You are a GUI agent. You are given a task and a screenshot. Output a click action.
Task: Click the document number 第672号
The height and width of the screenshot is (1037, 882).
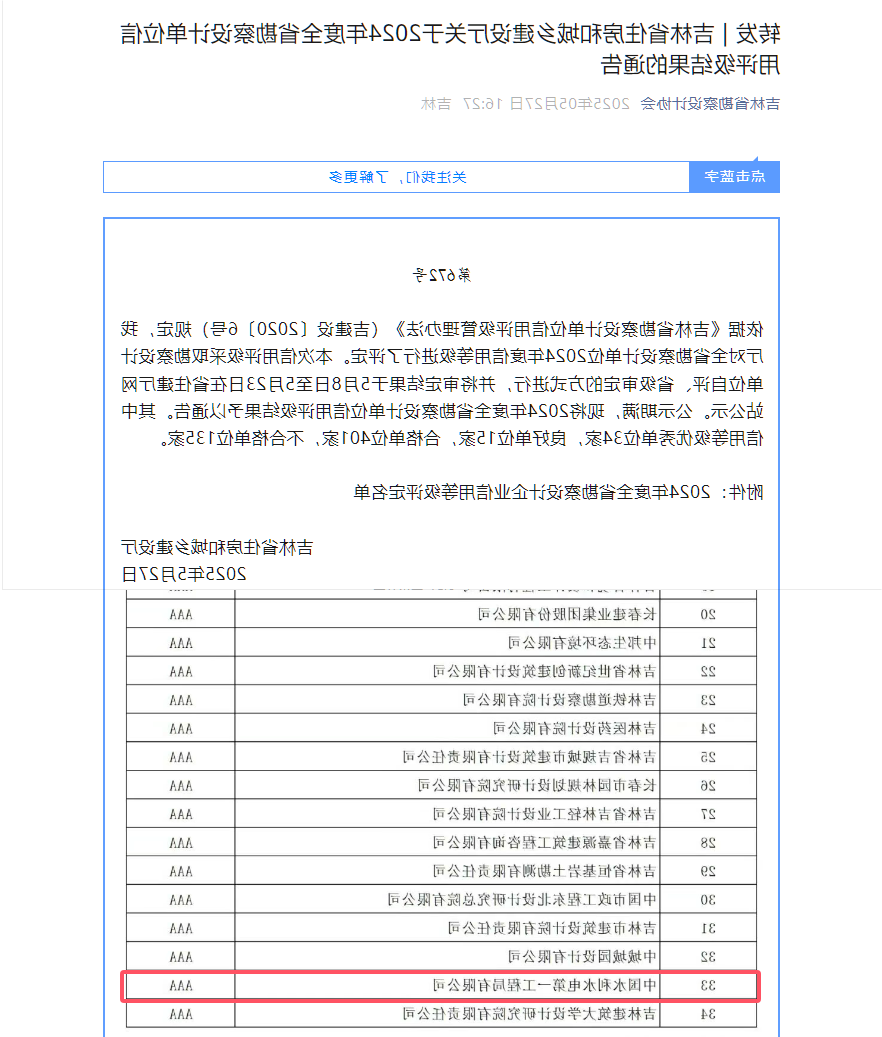click(x=442, y=275)
